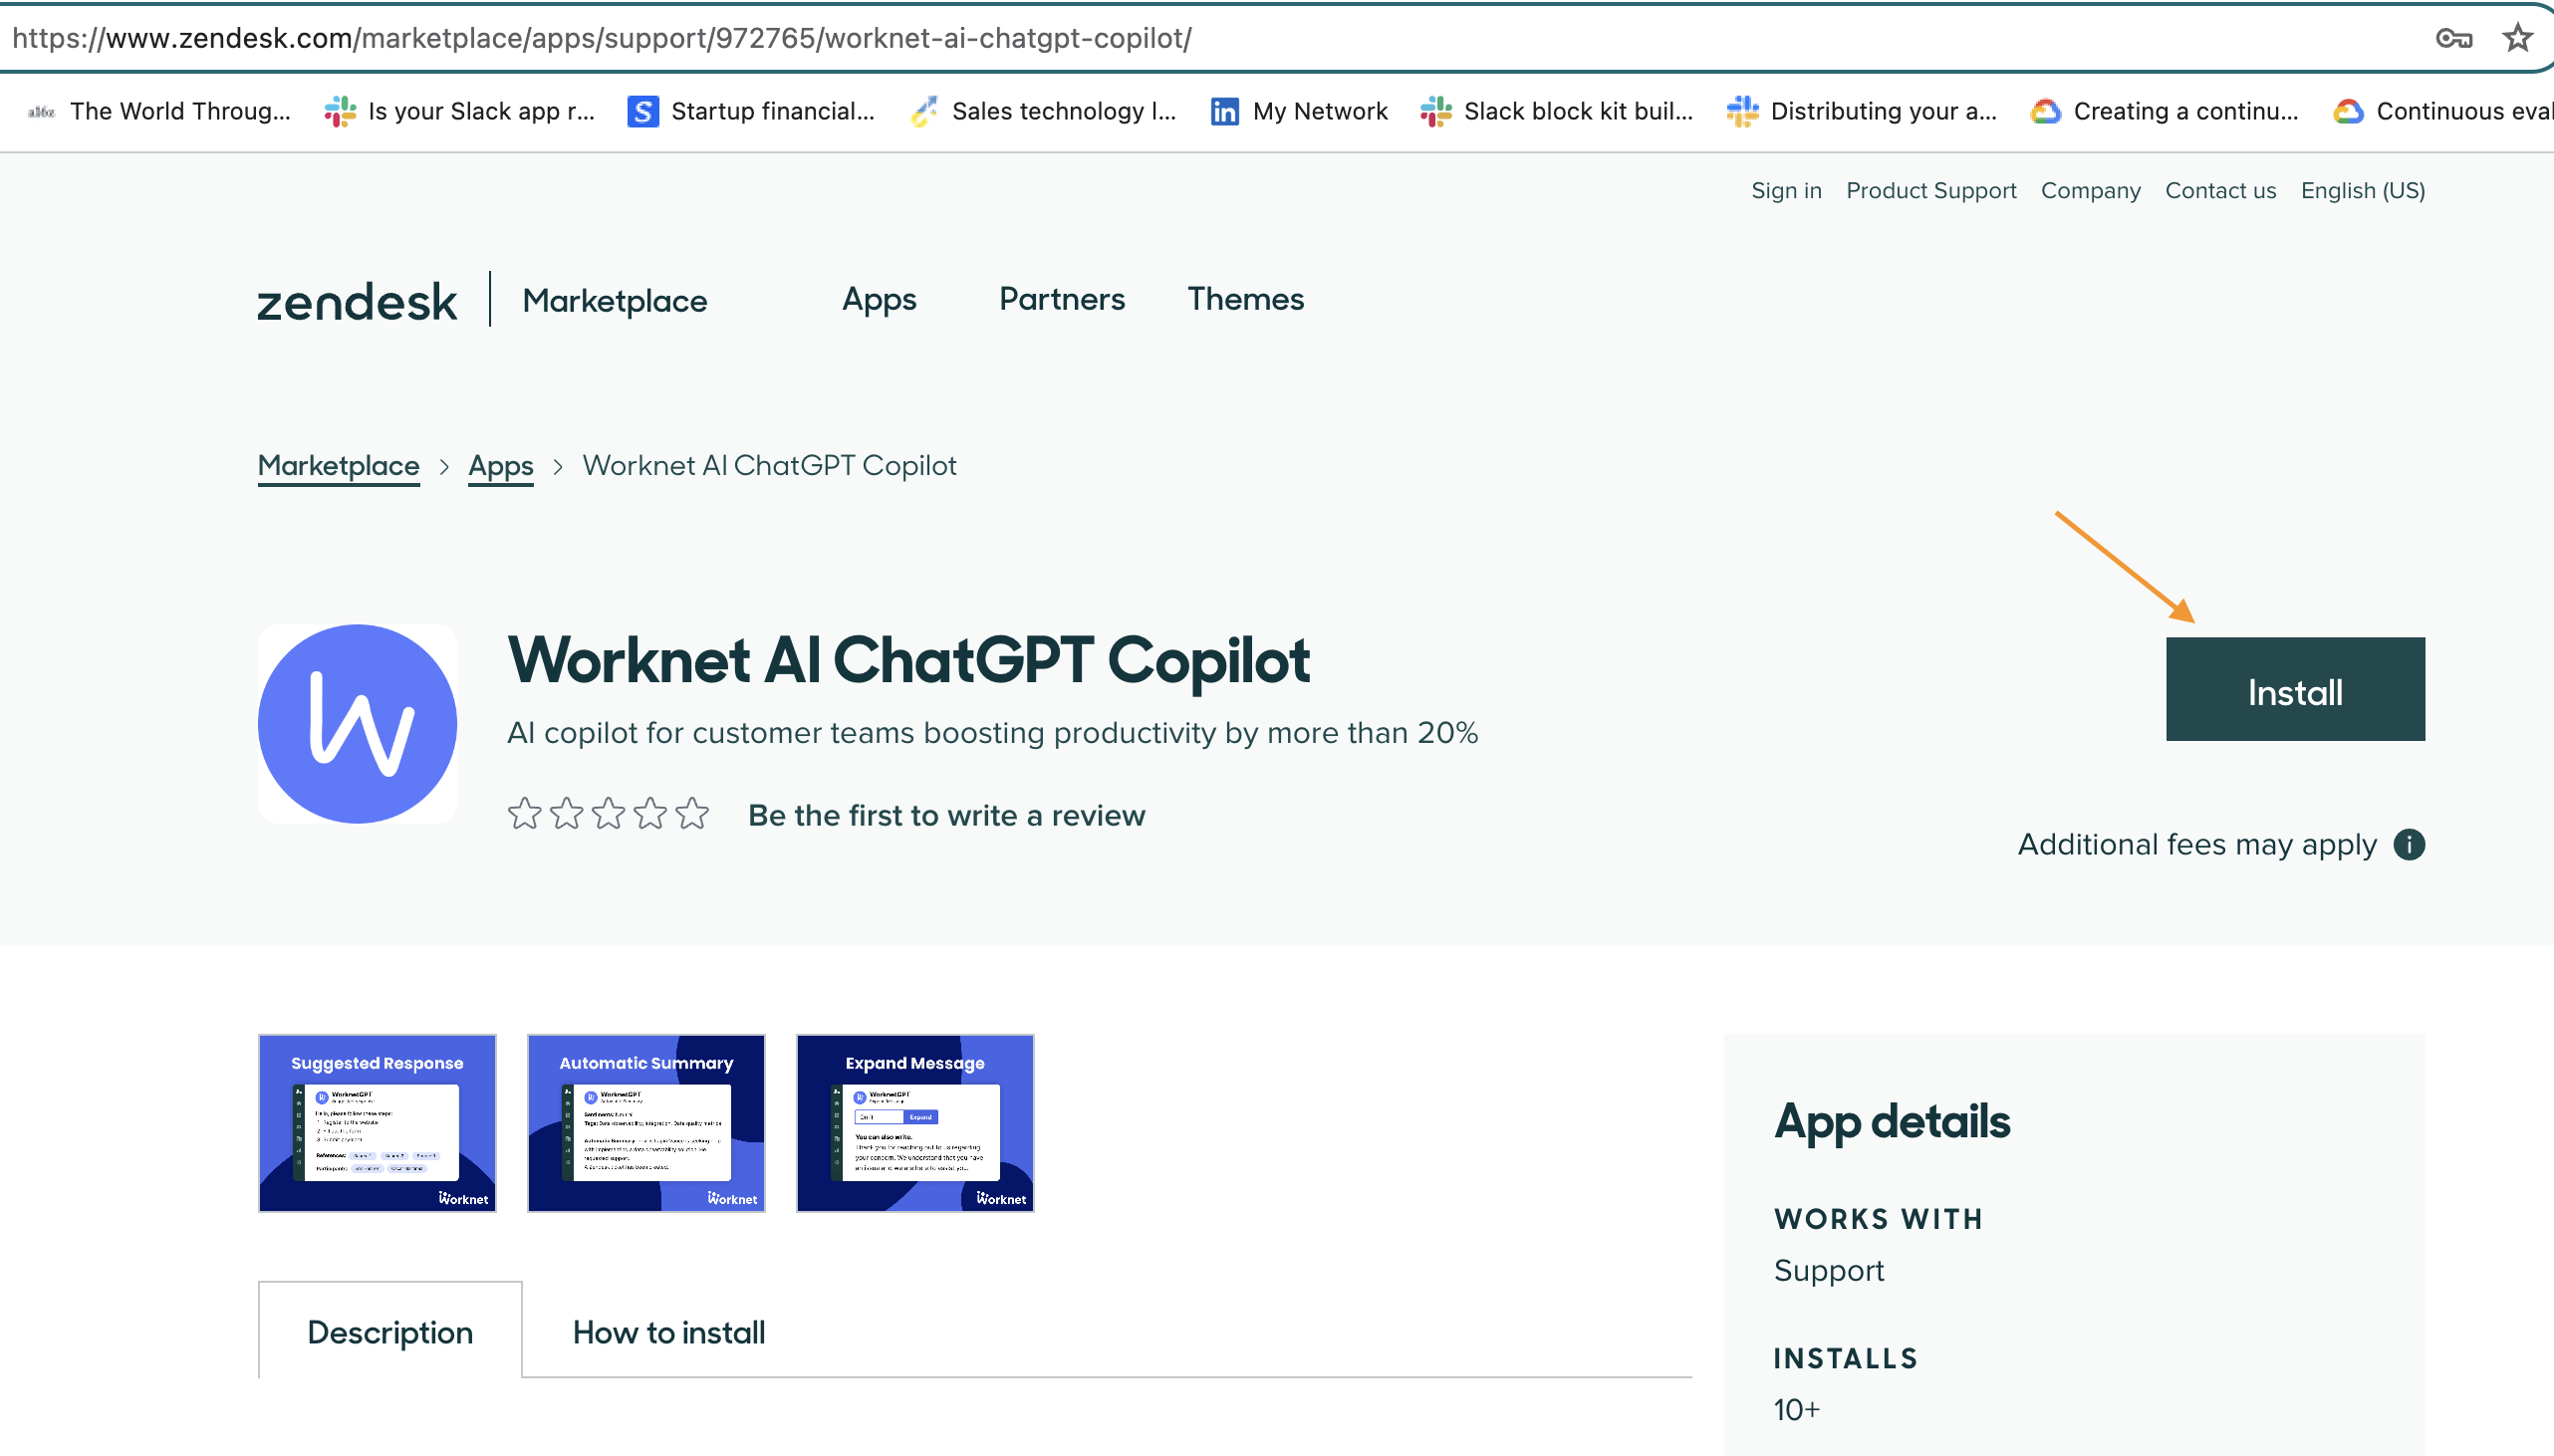The image size is (2554, 1456).
Task: Open the Contact us link
Action: pos(2220,190)
